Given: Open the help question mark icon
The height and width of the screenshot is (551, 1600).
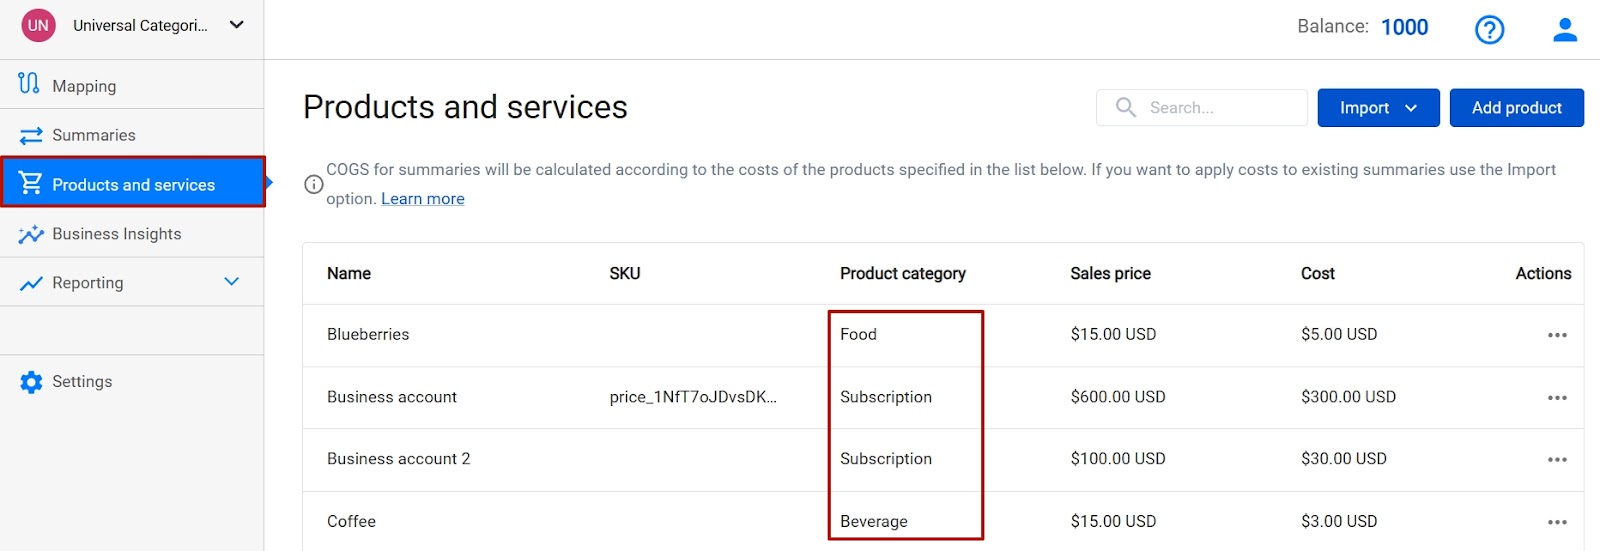Looking at the screenshot, I should pos(1489,30).
